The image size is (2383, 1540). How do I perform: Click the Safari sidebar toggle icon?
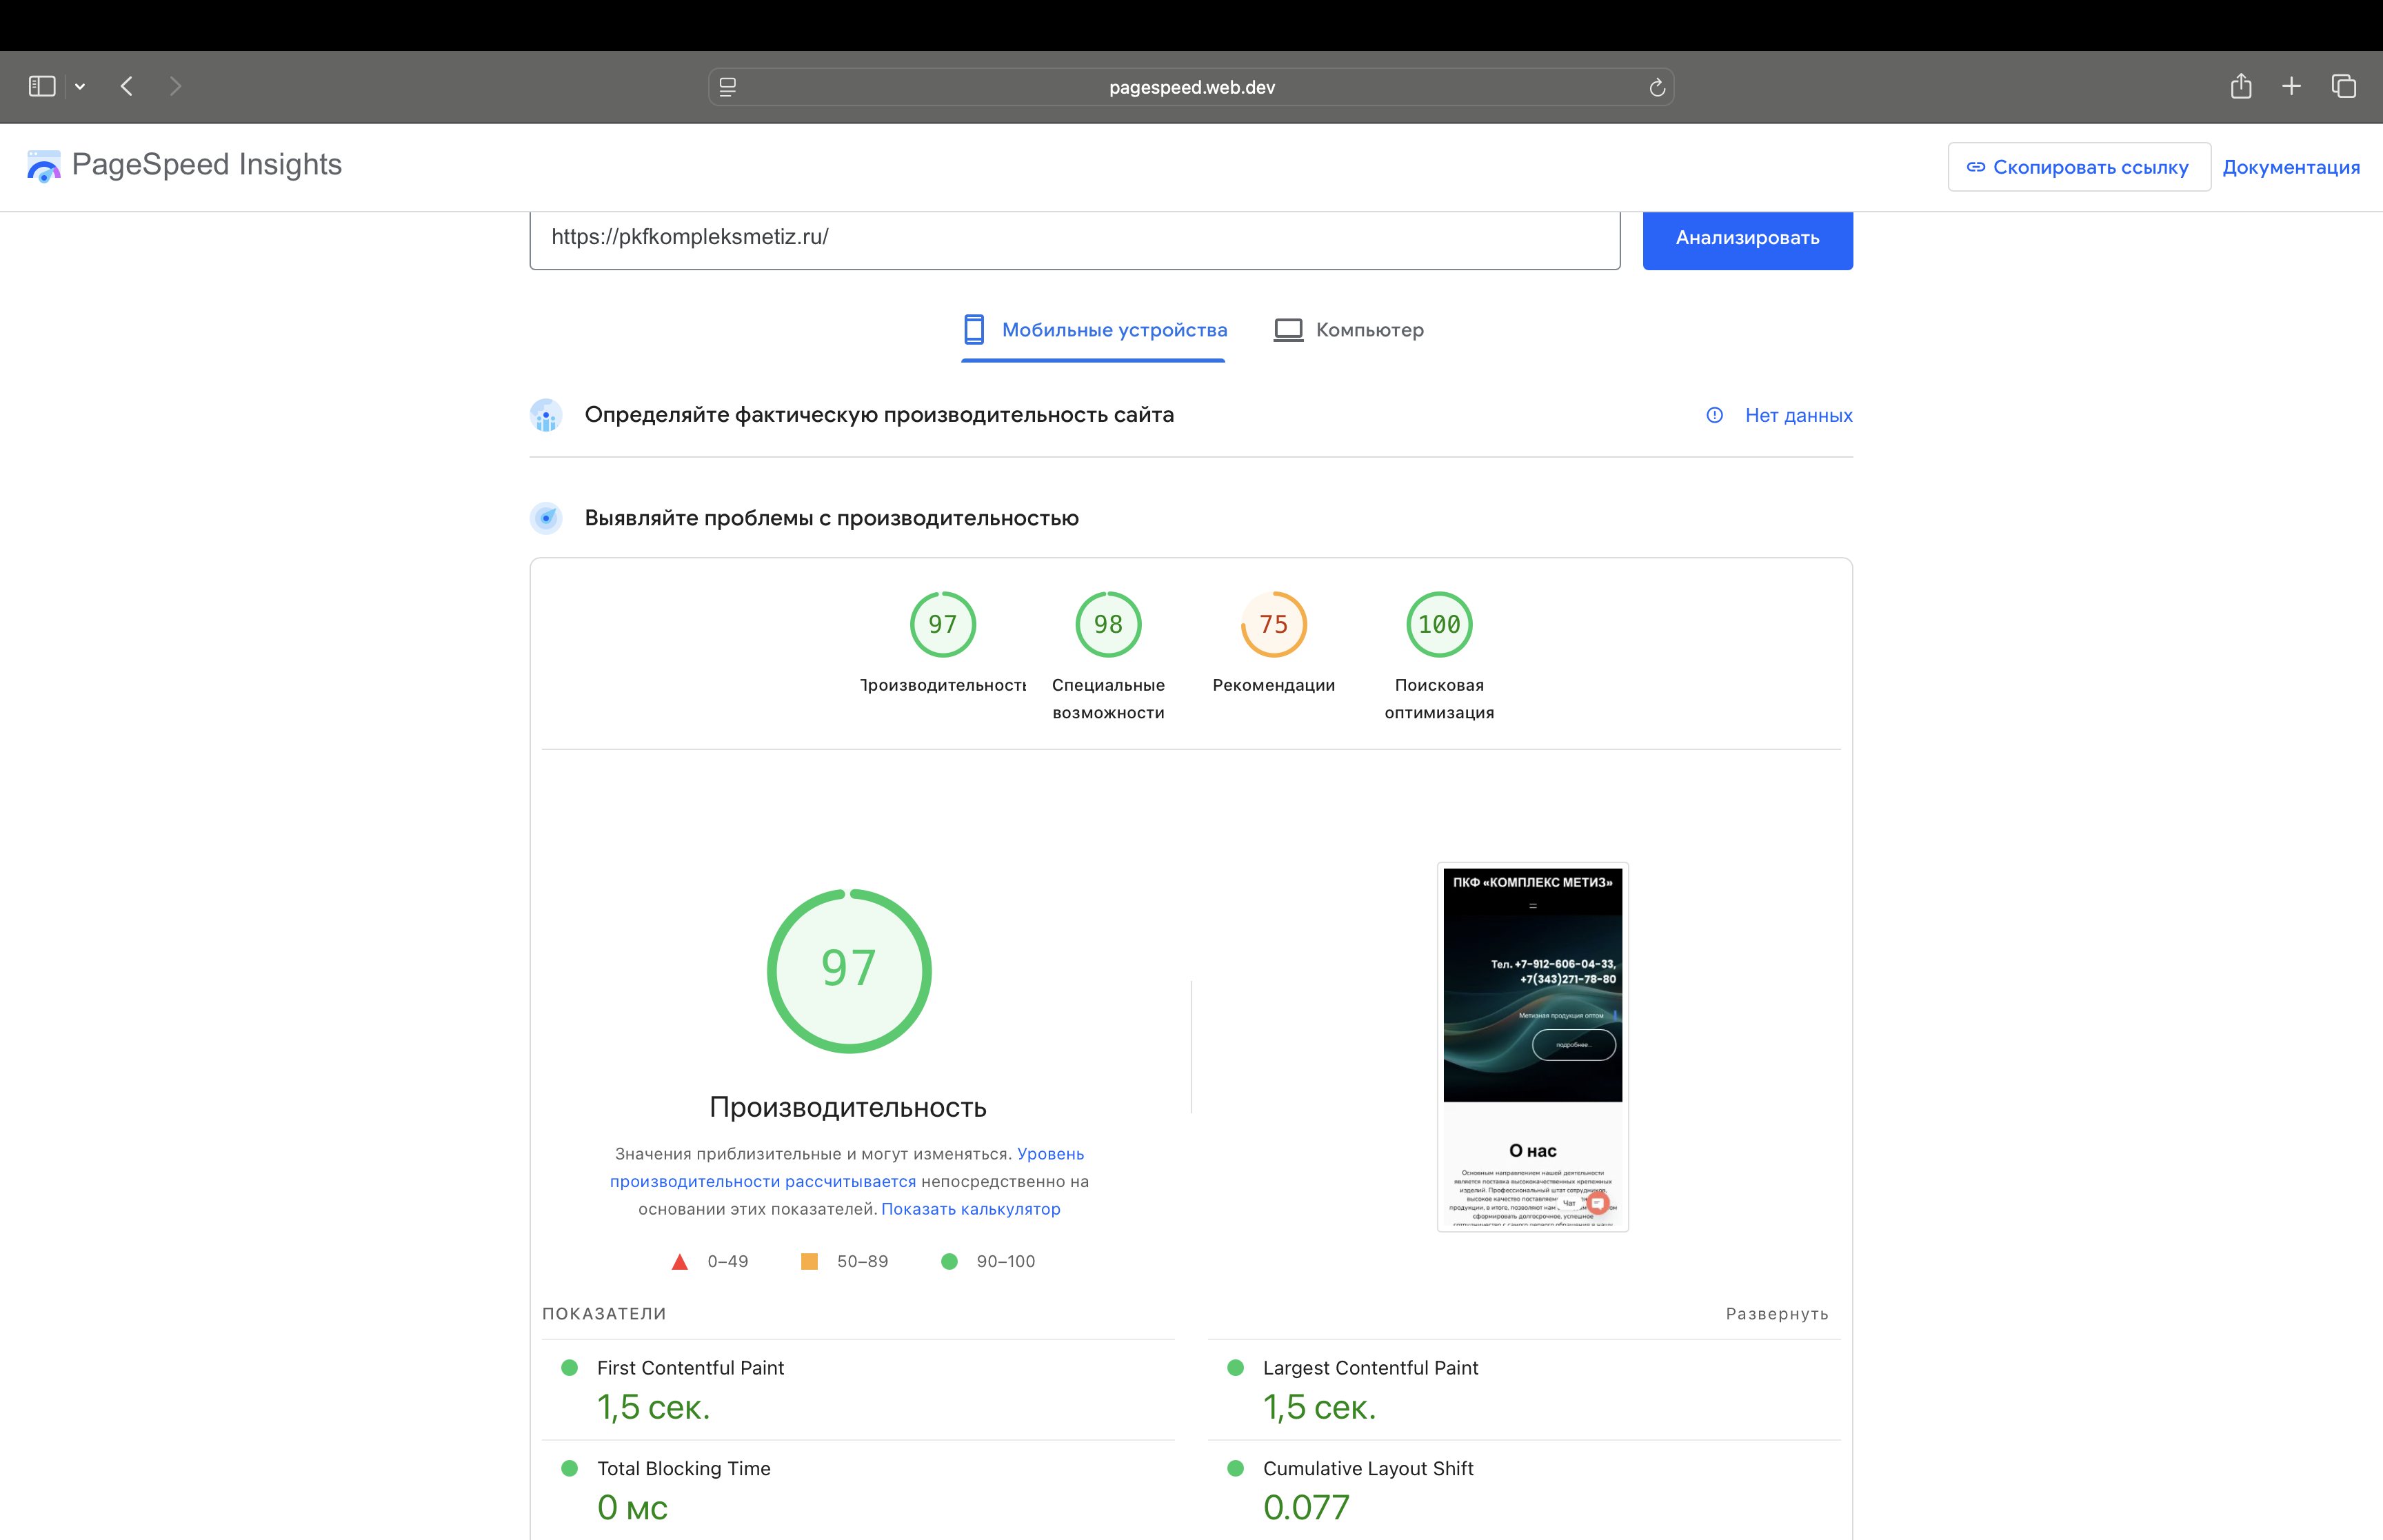coord(42,86)
